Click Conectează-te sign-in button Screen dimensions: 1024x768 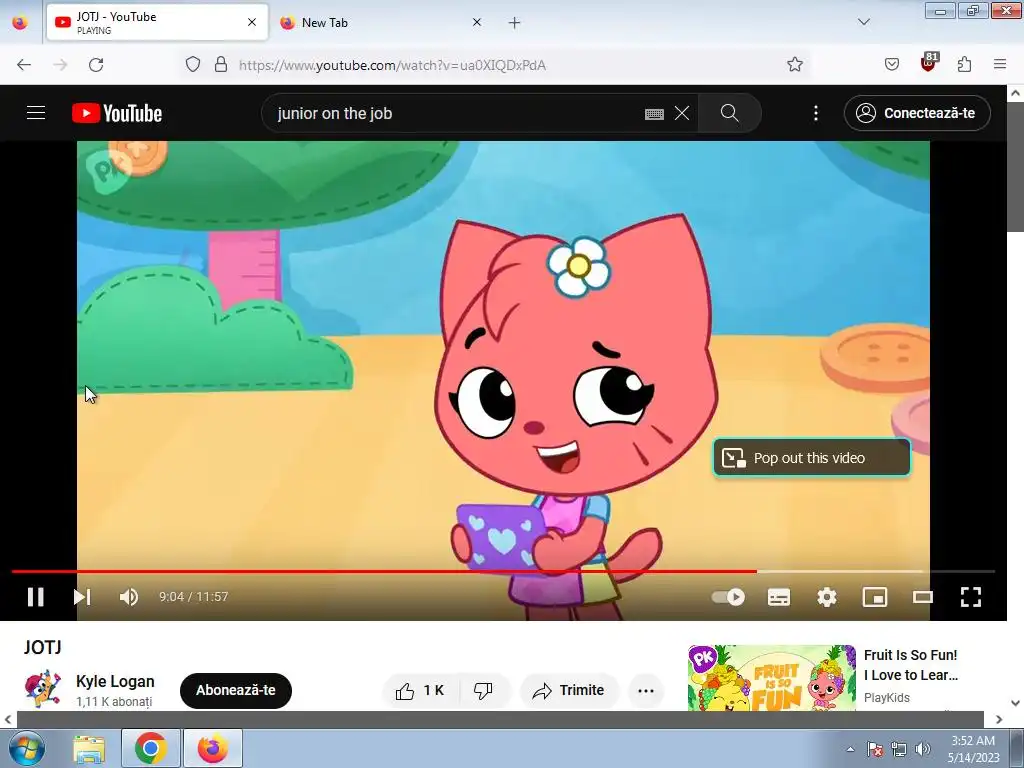tap(917, 113)
